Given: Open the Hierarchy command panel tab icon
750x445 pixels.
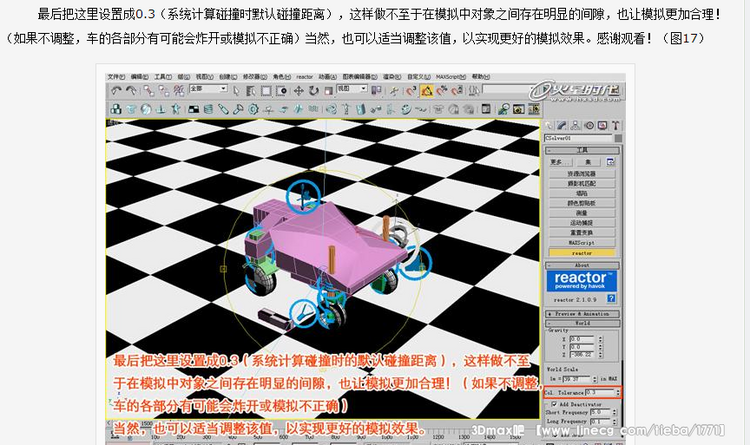Looking at the screenshot, I should (x=575, y=125).
